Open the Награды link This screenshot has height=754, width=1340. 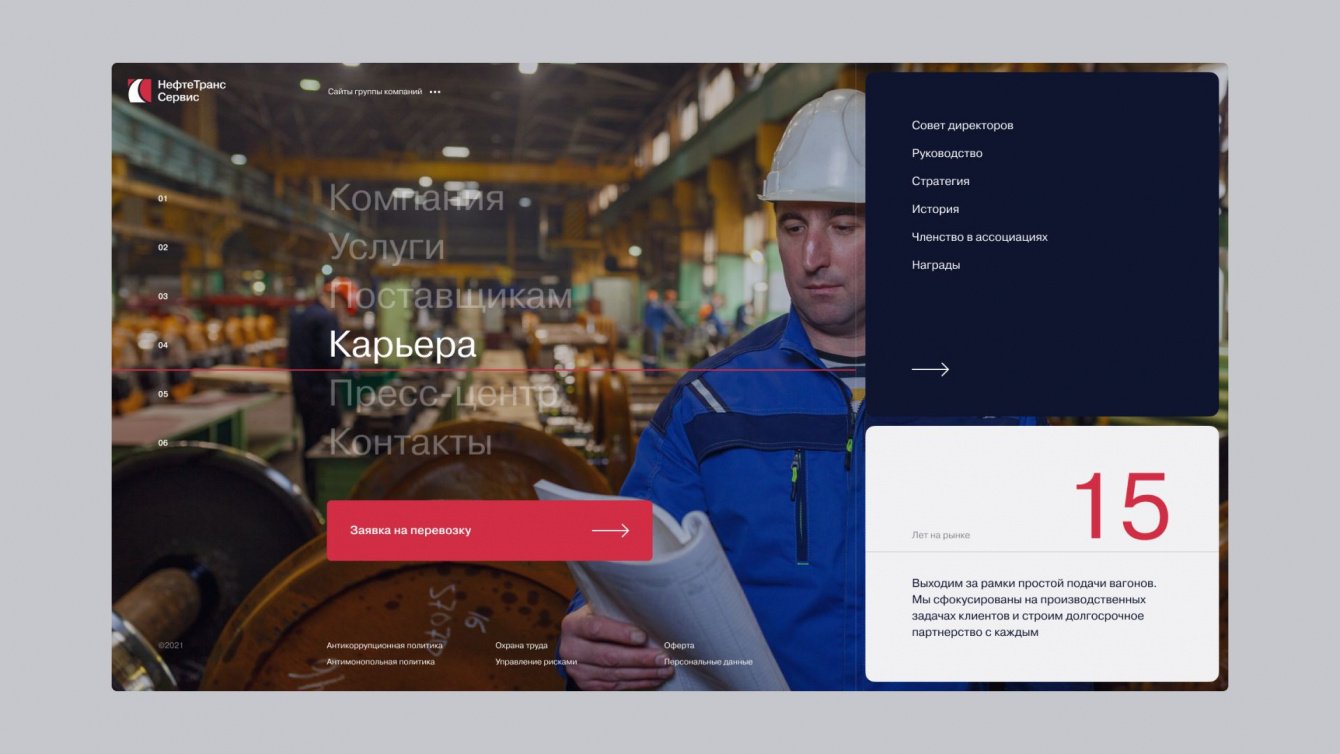[x=935, y=265]
